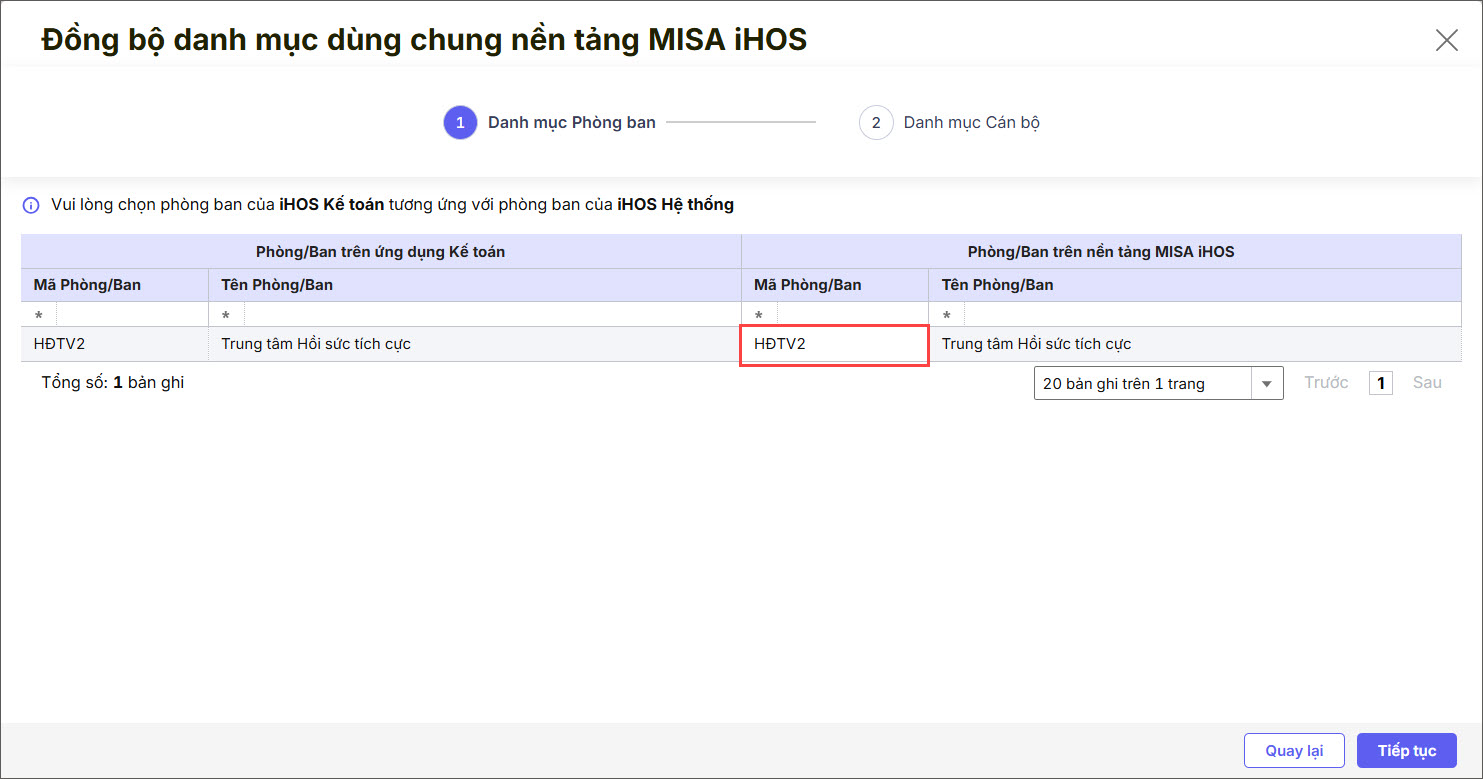Go to next page with Sau
This screenshot has width=1483, height=779.
1427,383
